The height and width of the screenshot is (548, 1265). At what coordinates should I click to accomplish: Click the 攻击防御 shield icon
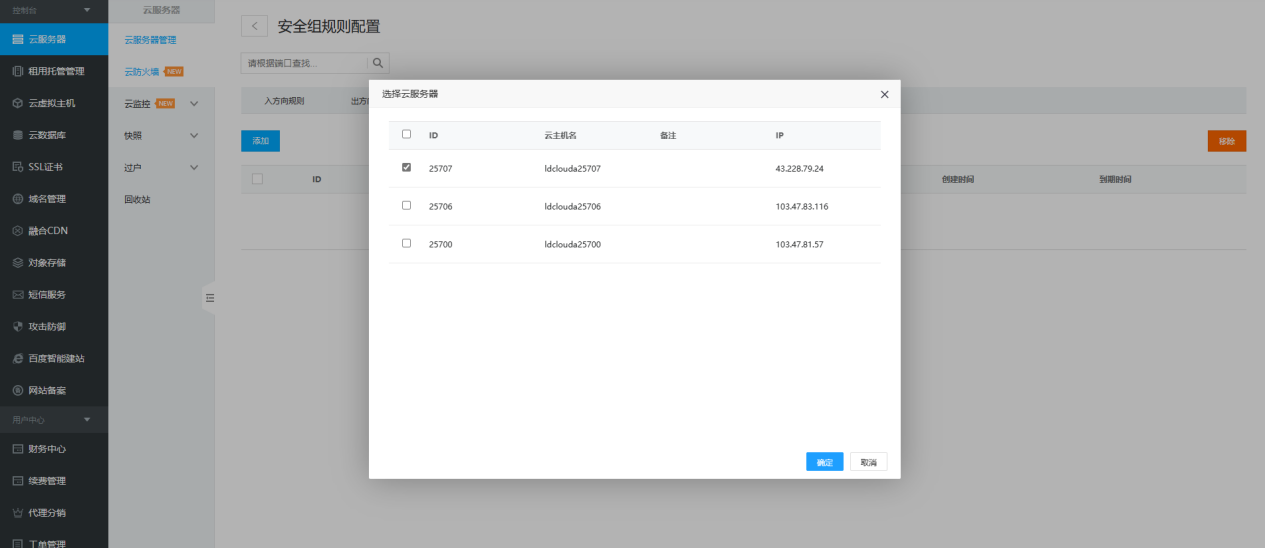click(17, 327)
